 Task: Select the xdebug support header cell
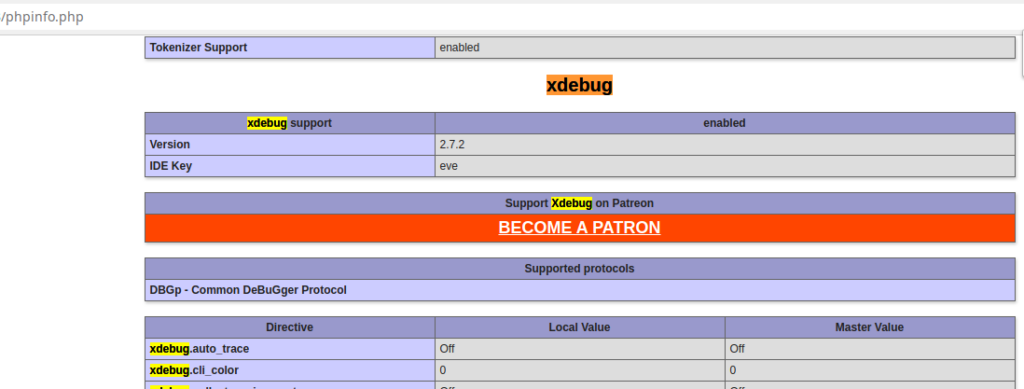290,123
